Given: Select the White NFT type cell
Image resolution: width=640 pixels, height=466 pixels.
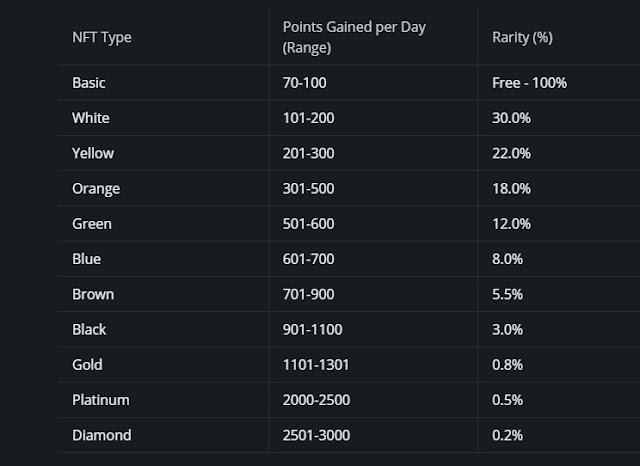Looking at the screenshot, I should click(91, 118).
